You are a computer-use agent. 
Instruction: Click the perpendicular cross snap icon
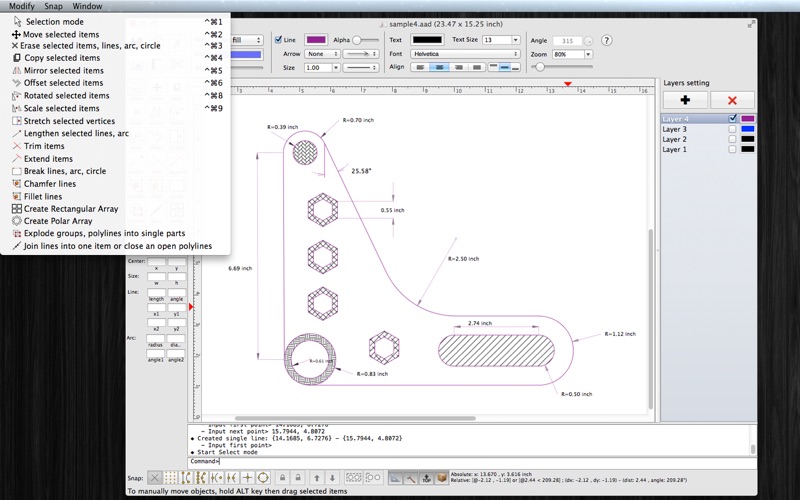[247, 478]
